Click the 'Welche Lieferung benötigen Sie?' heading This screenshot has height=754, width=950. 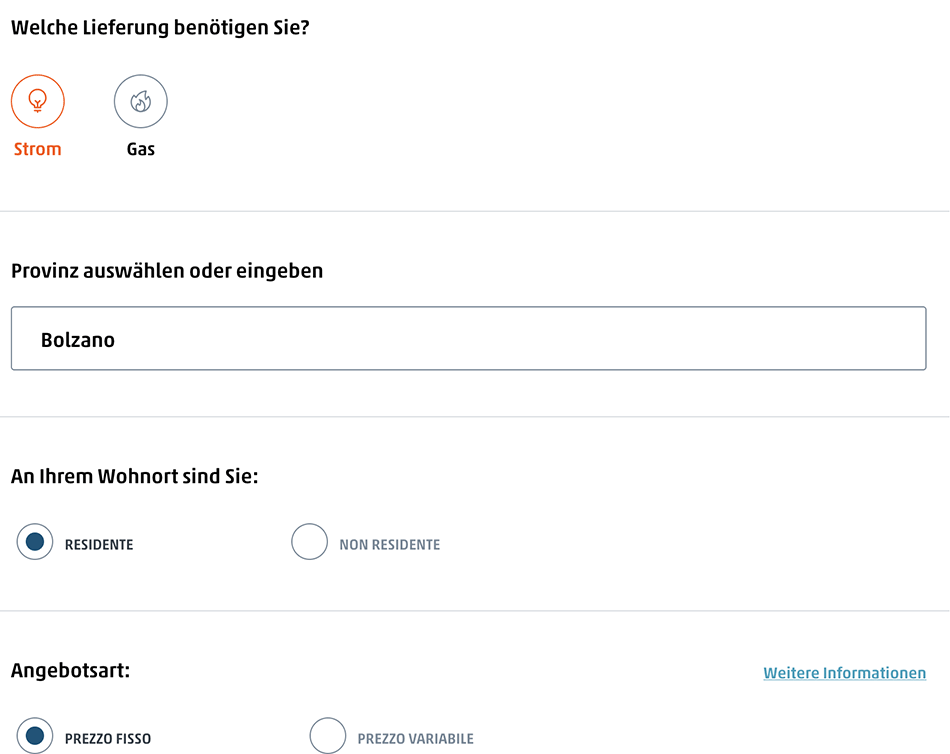[x=161, y=28]
